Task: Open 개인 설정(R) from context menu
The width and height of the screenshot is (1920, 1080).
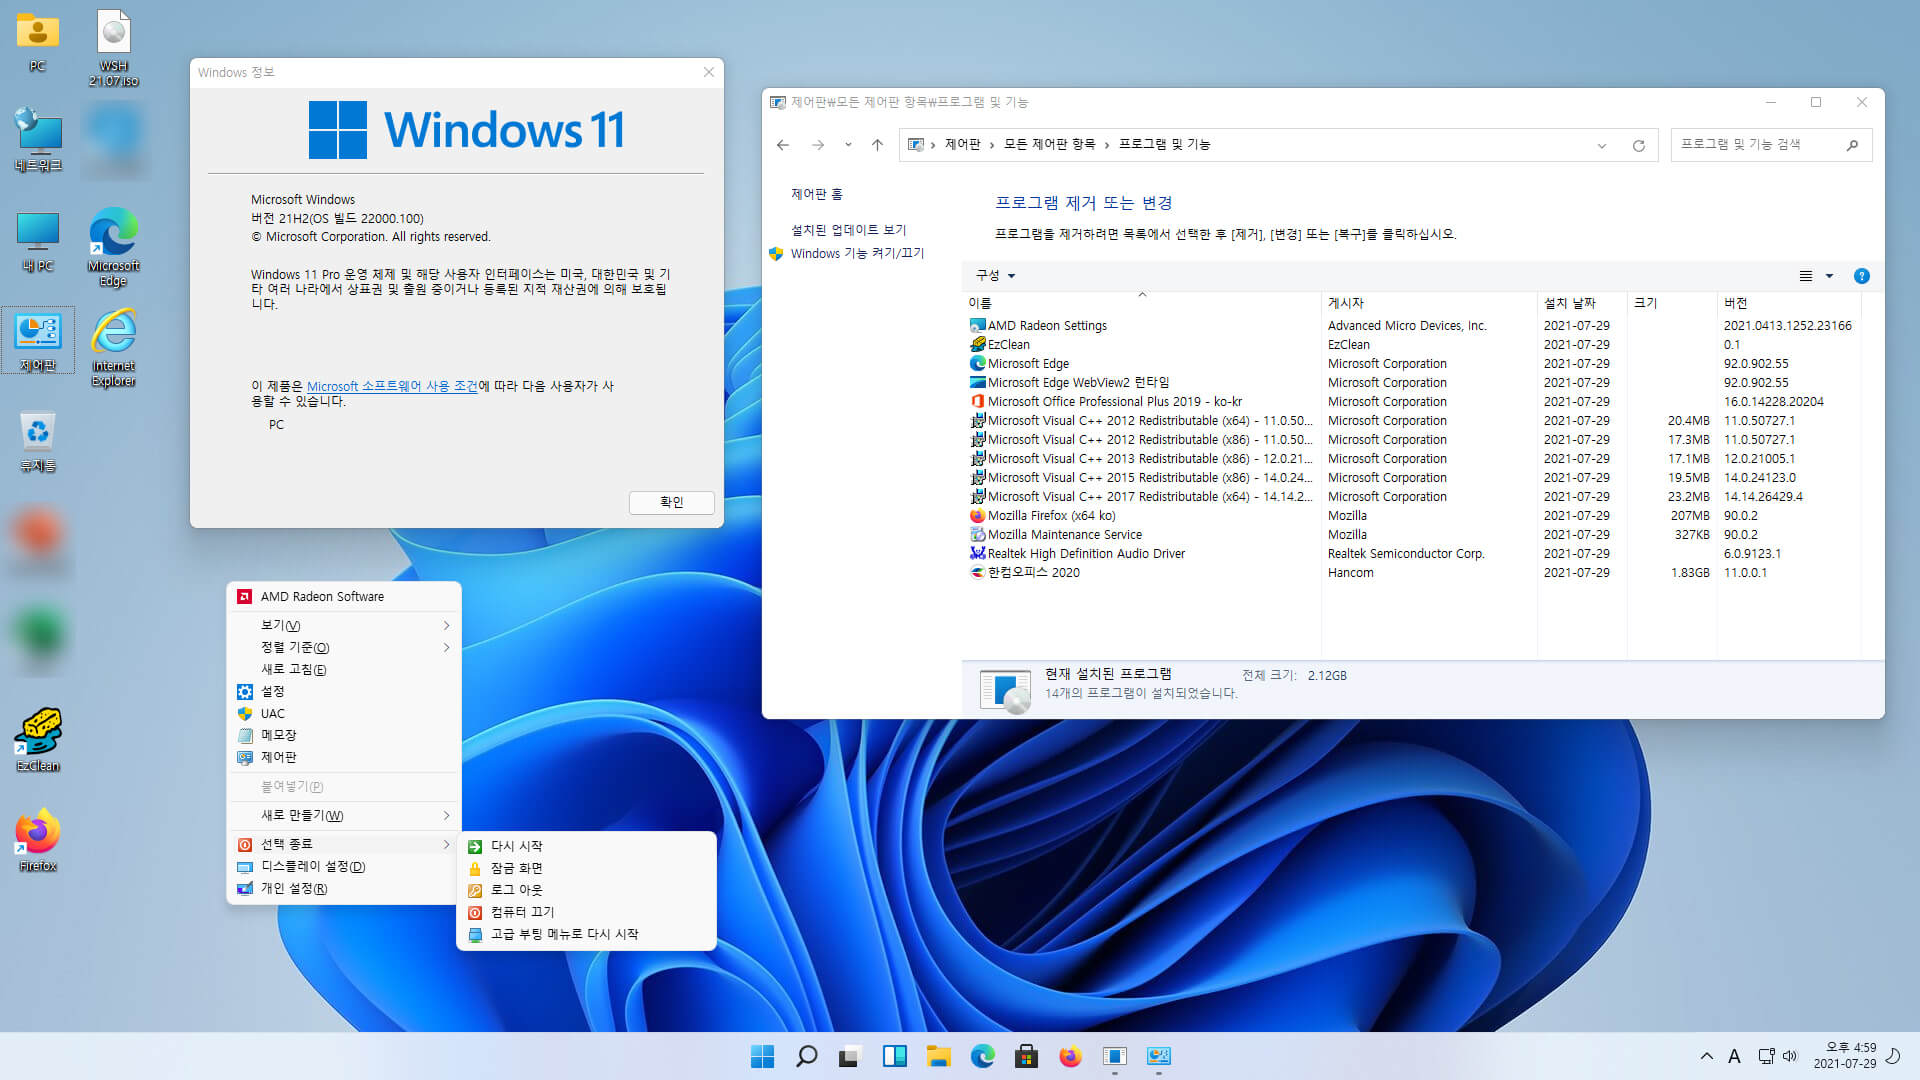Action: 344,888
